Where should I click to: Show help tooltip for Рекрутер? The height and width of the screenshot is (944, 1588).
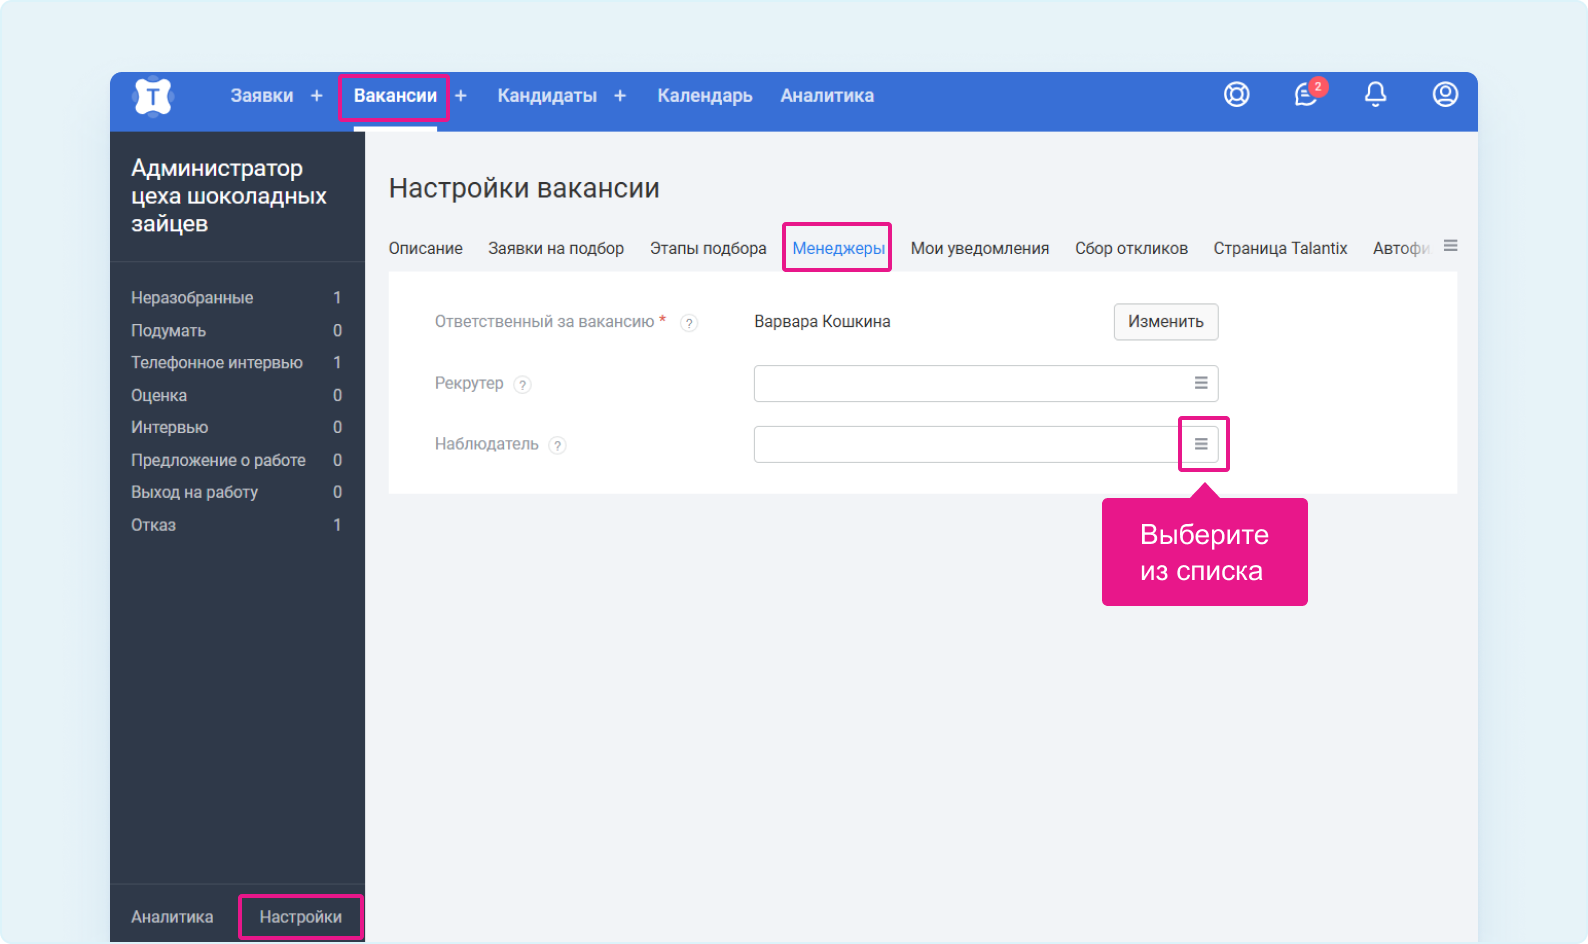coord(522,385)
